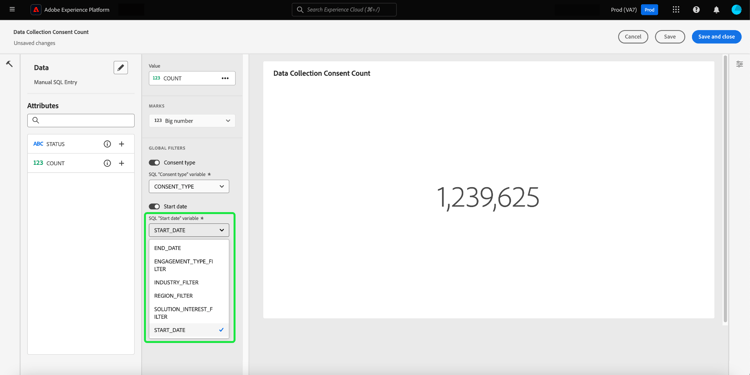Click Save and close button
The image size is (750, 375).
(717, 37)
